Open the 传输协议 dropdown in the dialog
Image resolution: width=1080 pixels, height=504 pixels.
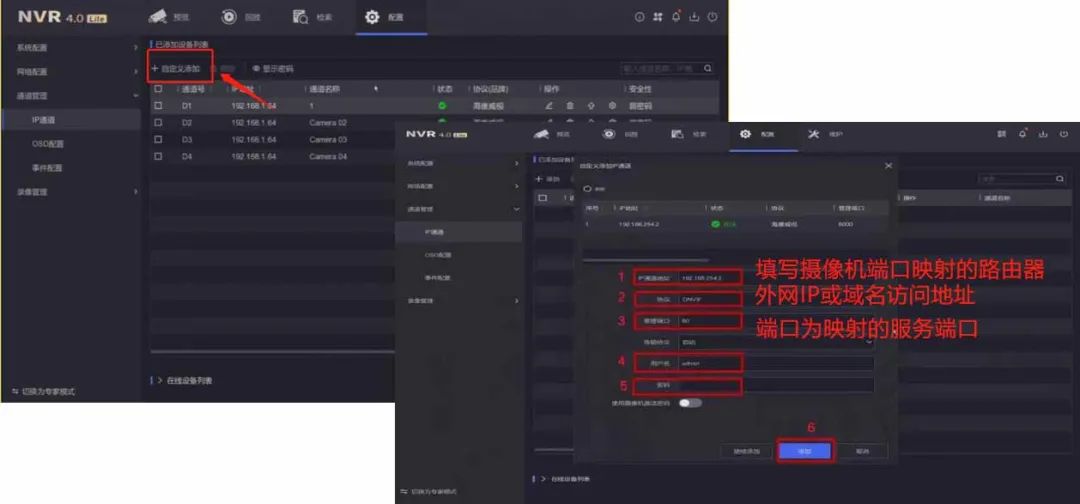click(x=775, y=341)
